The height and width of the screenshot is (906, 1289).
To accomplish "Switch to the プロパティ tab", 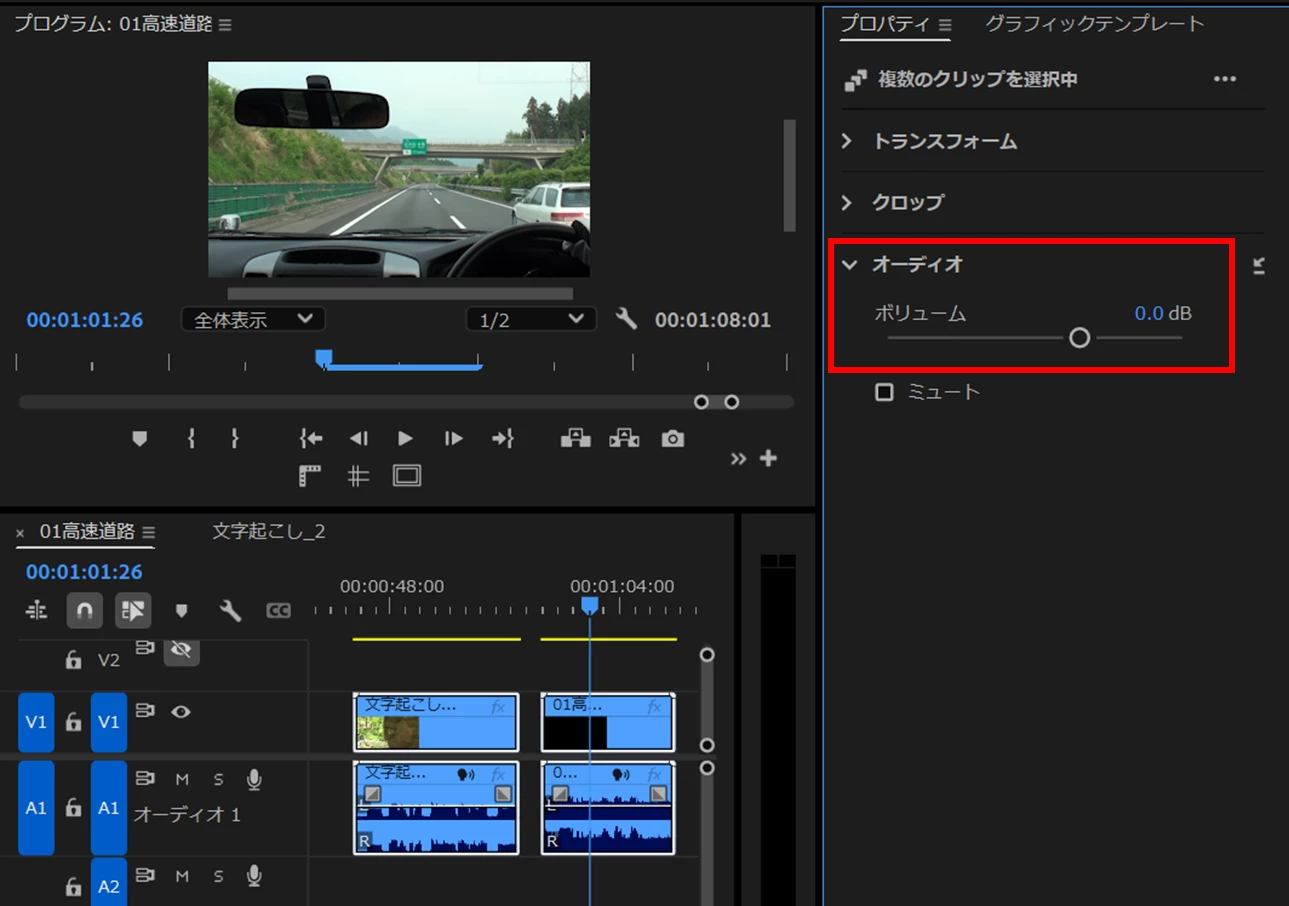I will [885, 24].
